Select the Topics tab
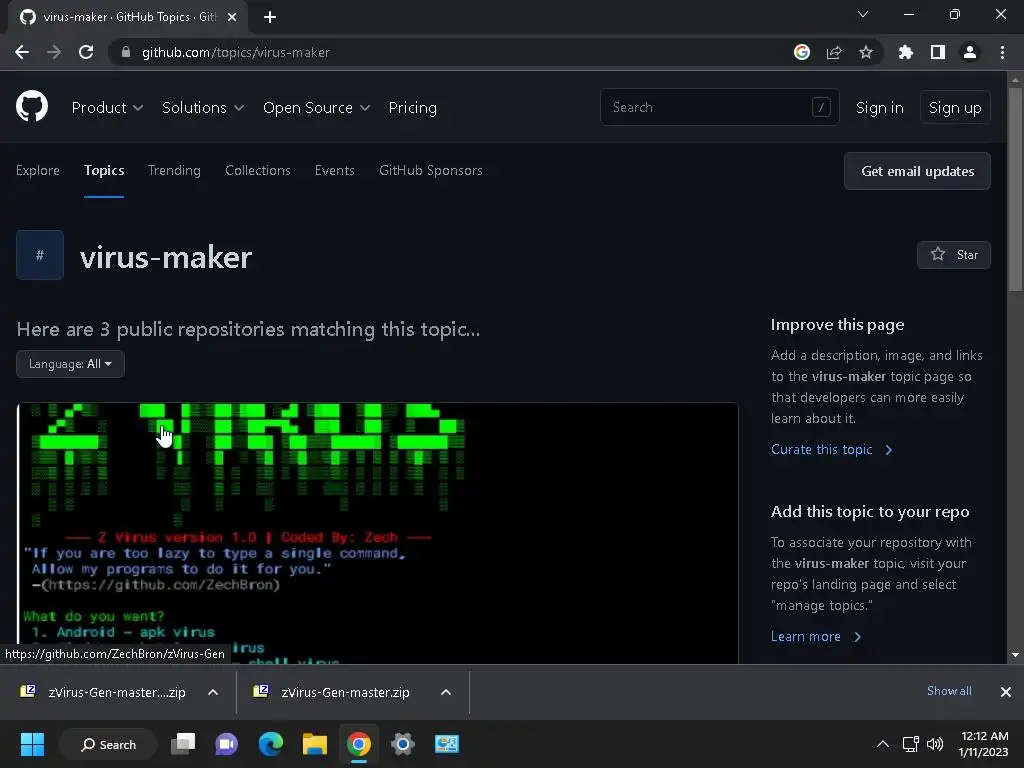Image resolution: width=1024 pixels, height=768 pixels. click(x=104, y=170)
